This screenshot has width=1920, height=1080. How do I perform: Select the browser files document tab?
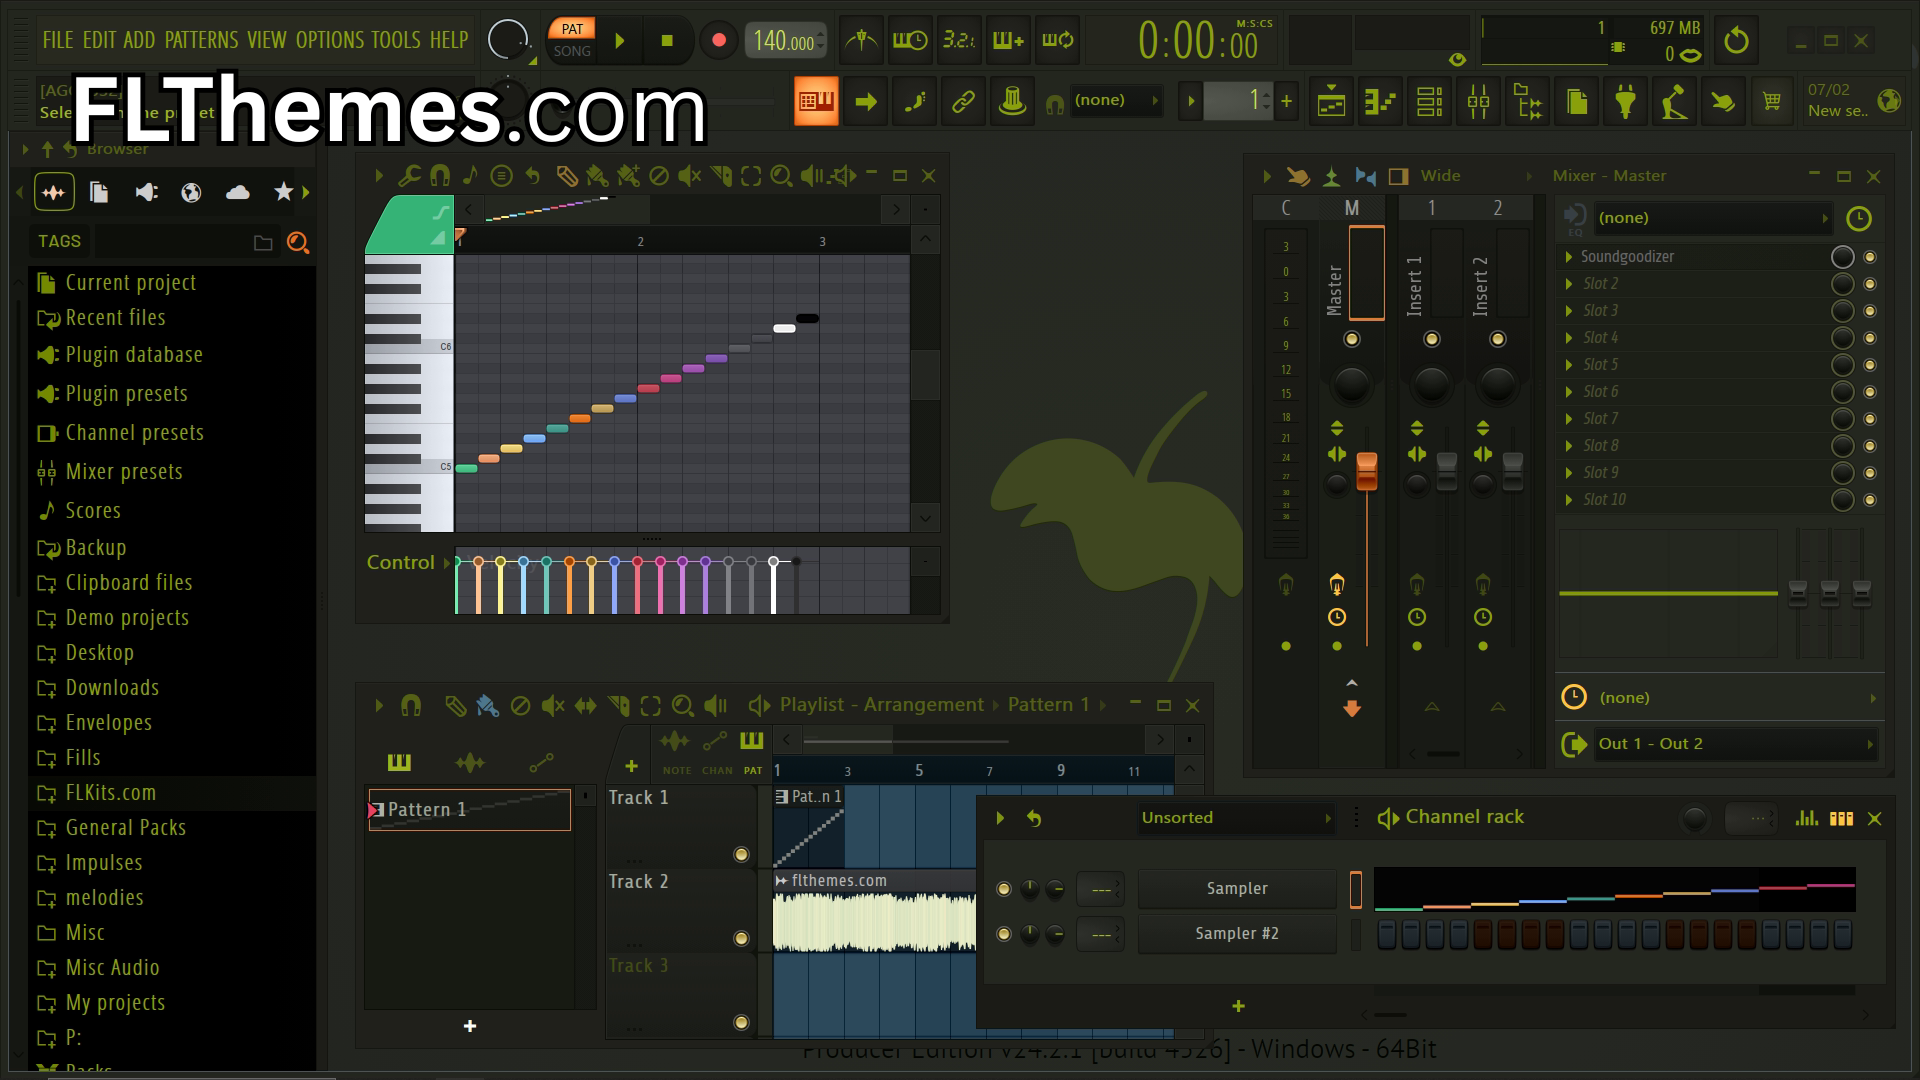pyautogui.click(x=99, y=192)
